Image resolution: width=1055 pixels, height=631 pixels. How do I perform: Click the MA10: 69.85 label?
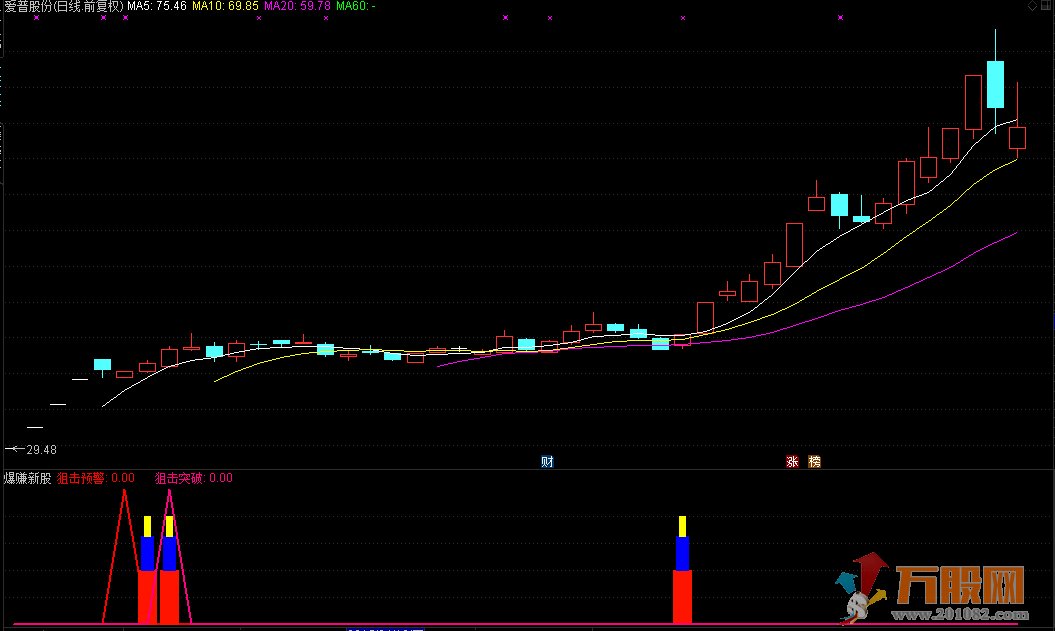pos(225,6)
